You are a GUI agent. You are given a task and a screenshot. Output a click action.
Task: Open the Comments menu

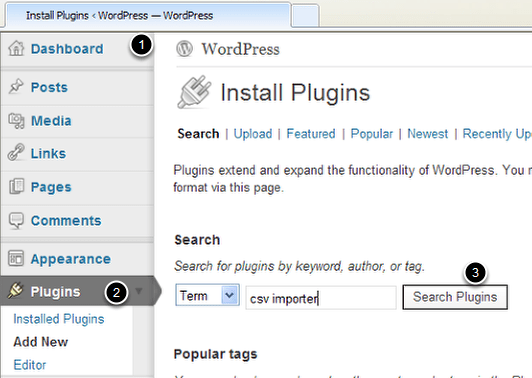point(66,221)
